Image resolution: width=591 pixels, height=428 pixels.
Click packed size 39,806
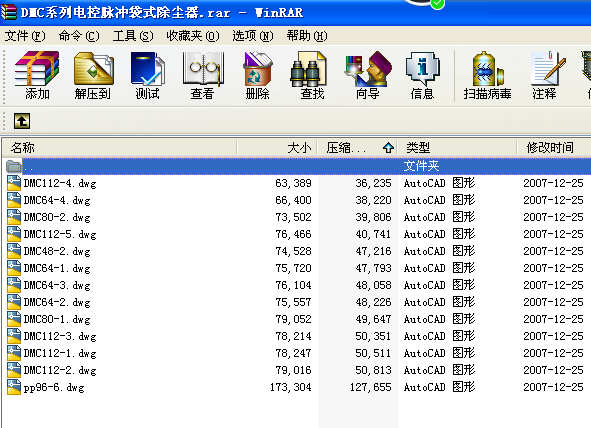tap(373, 217)
